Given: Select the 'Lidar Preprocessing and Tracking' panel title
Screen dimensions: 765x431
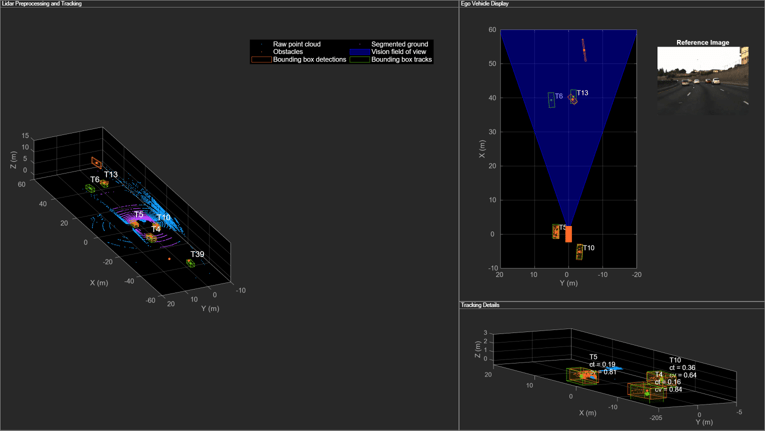Looking at the screenshot, I should tap(41, 3).
